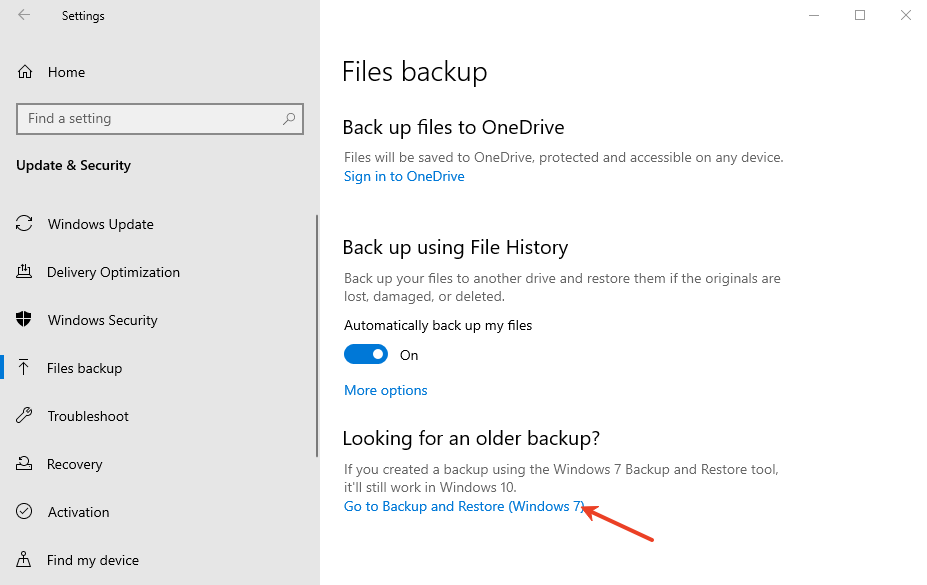Select the Activation checkmark icon
Screen dimensions: 927x585
(x=24, y=512)
